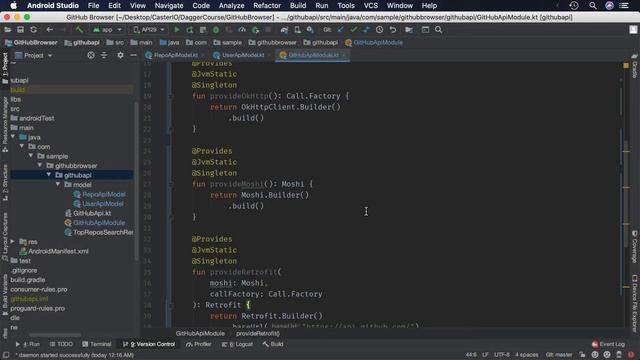Click the Git update project arrow icon
The height and width of the screenshot is (360, 640).
coord(340,30)
